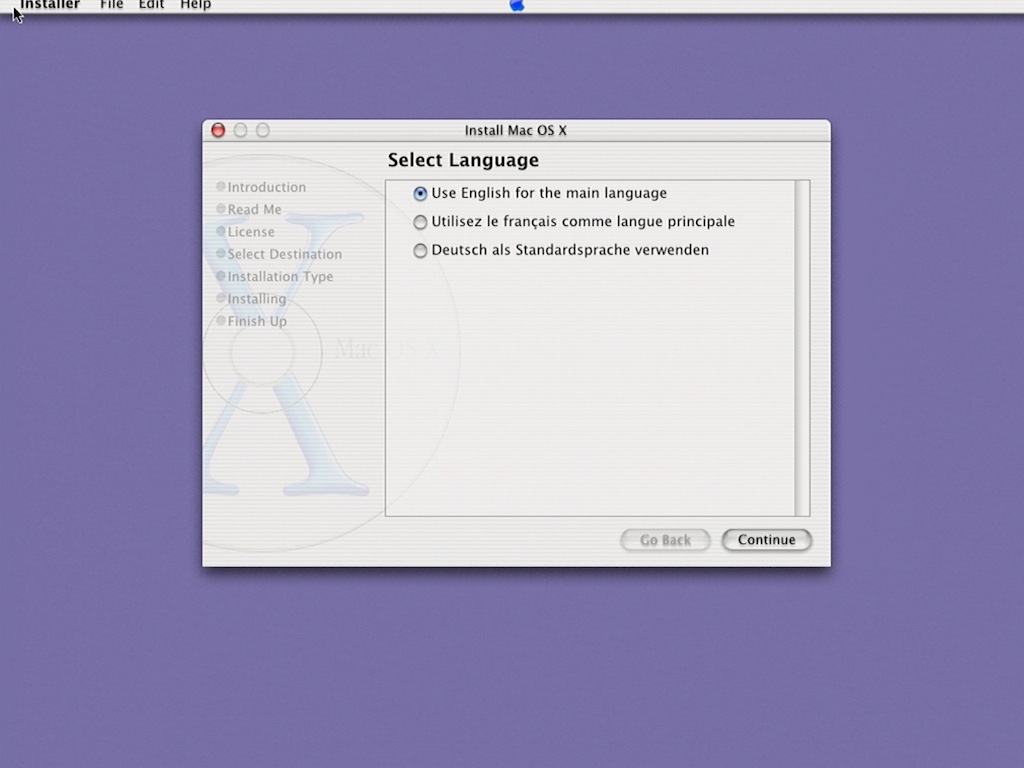Click the Install Mac OS X title text
This screenshot has width=1024, height=768.
pyautogui.click(x=515, y=131)
